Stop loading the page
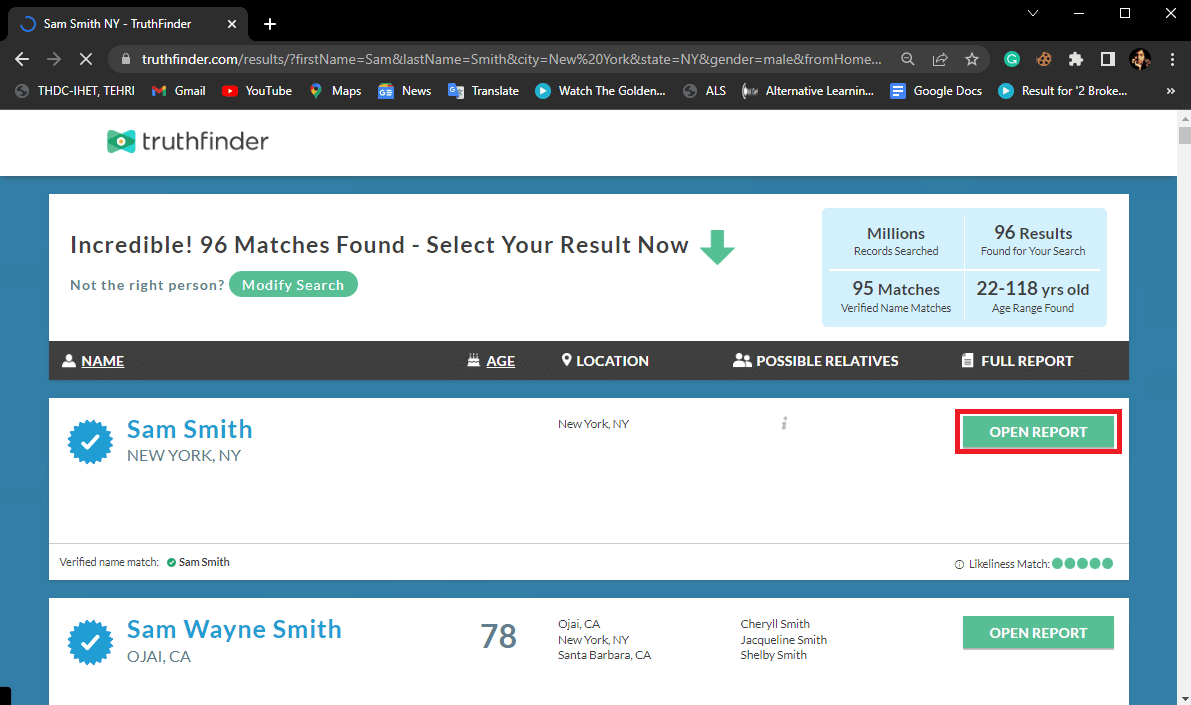Image resolution: width=1191 pixels, height=705 pixels. 86,59
